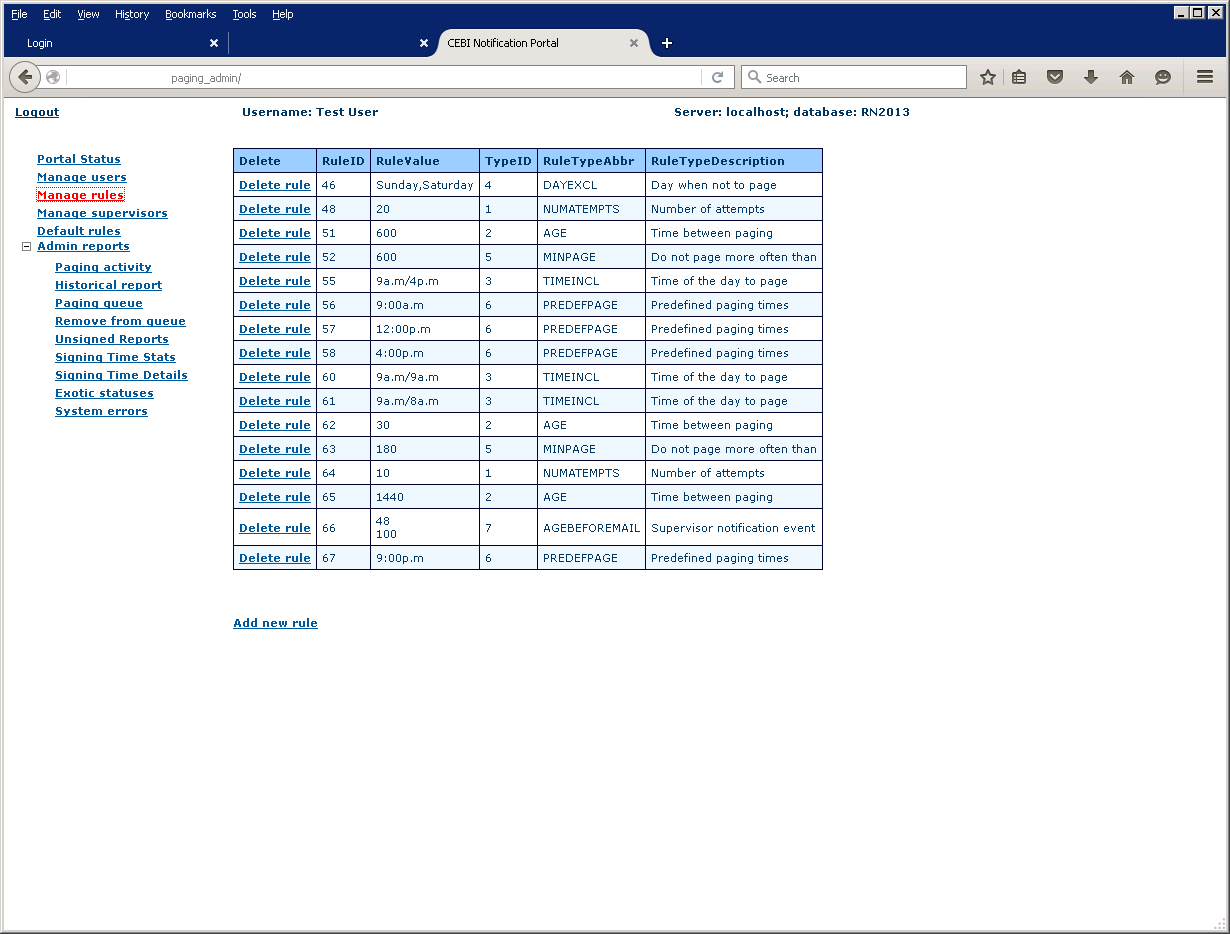Open the Edit menu
Screen dimensions: 1230x934
52,14
